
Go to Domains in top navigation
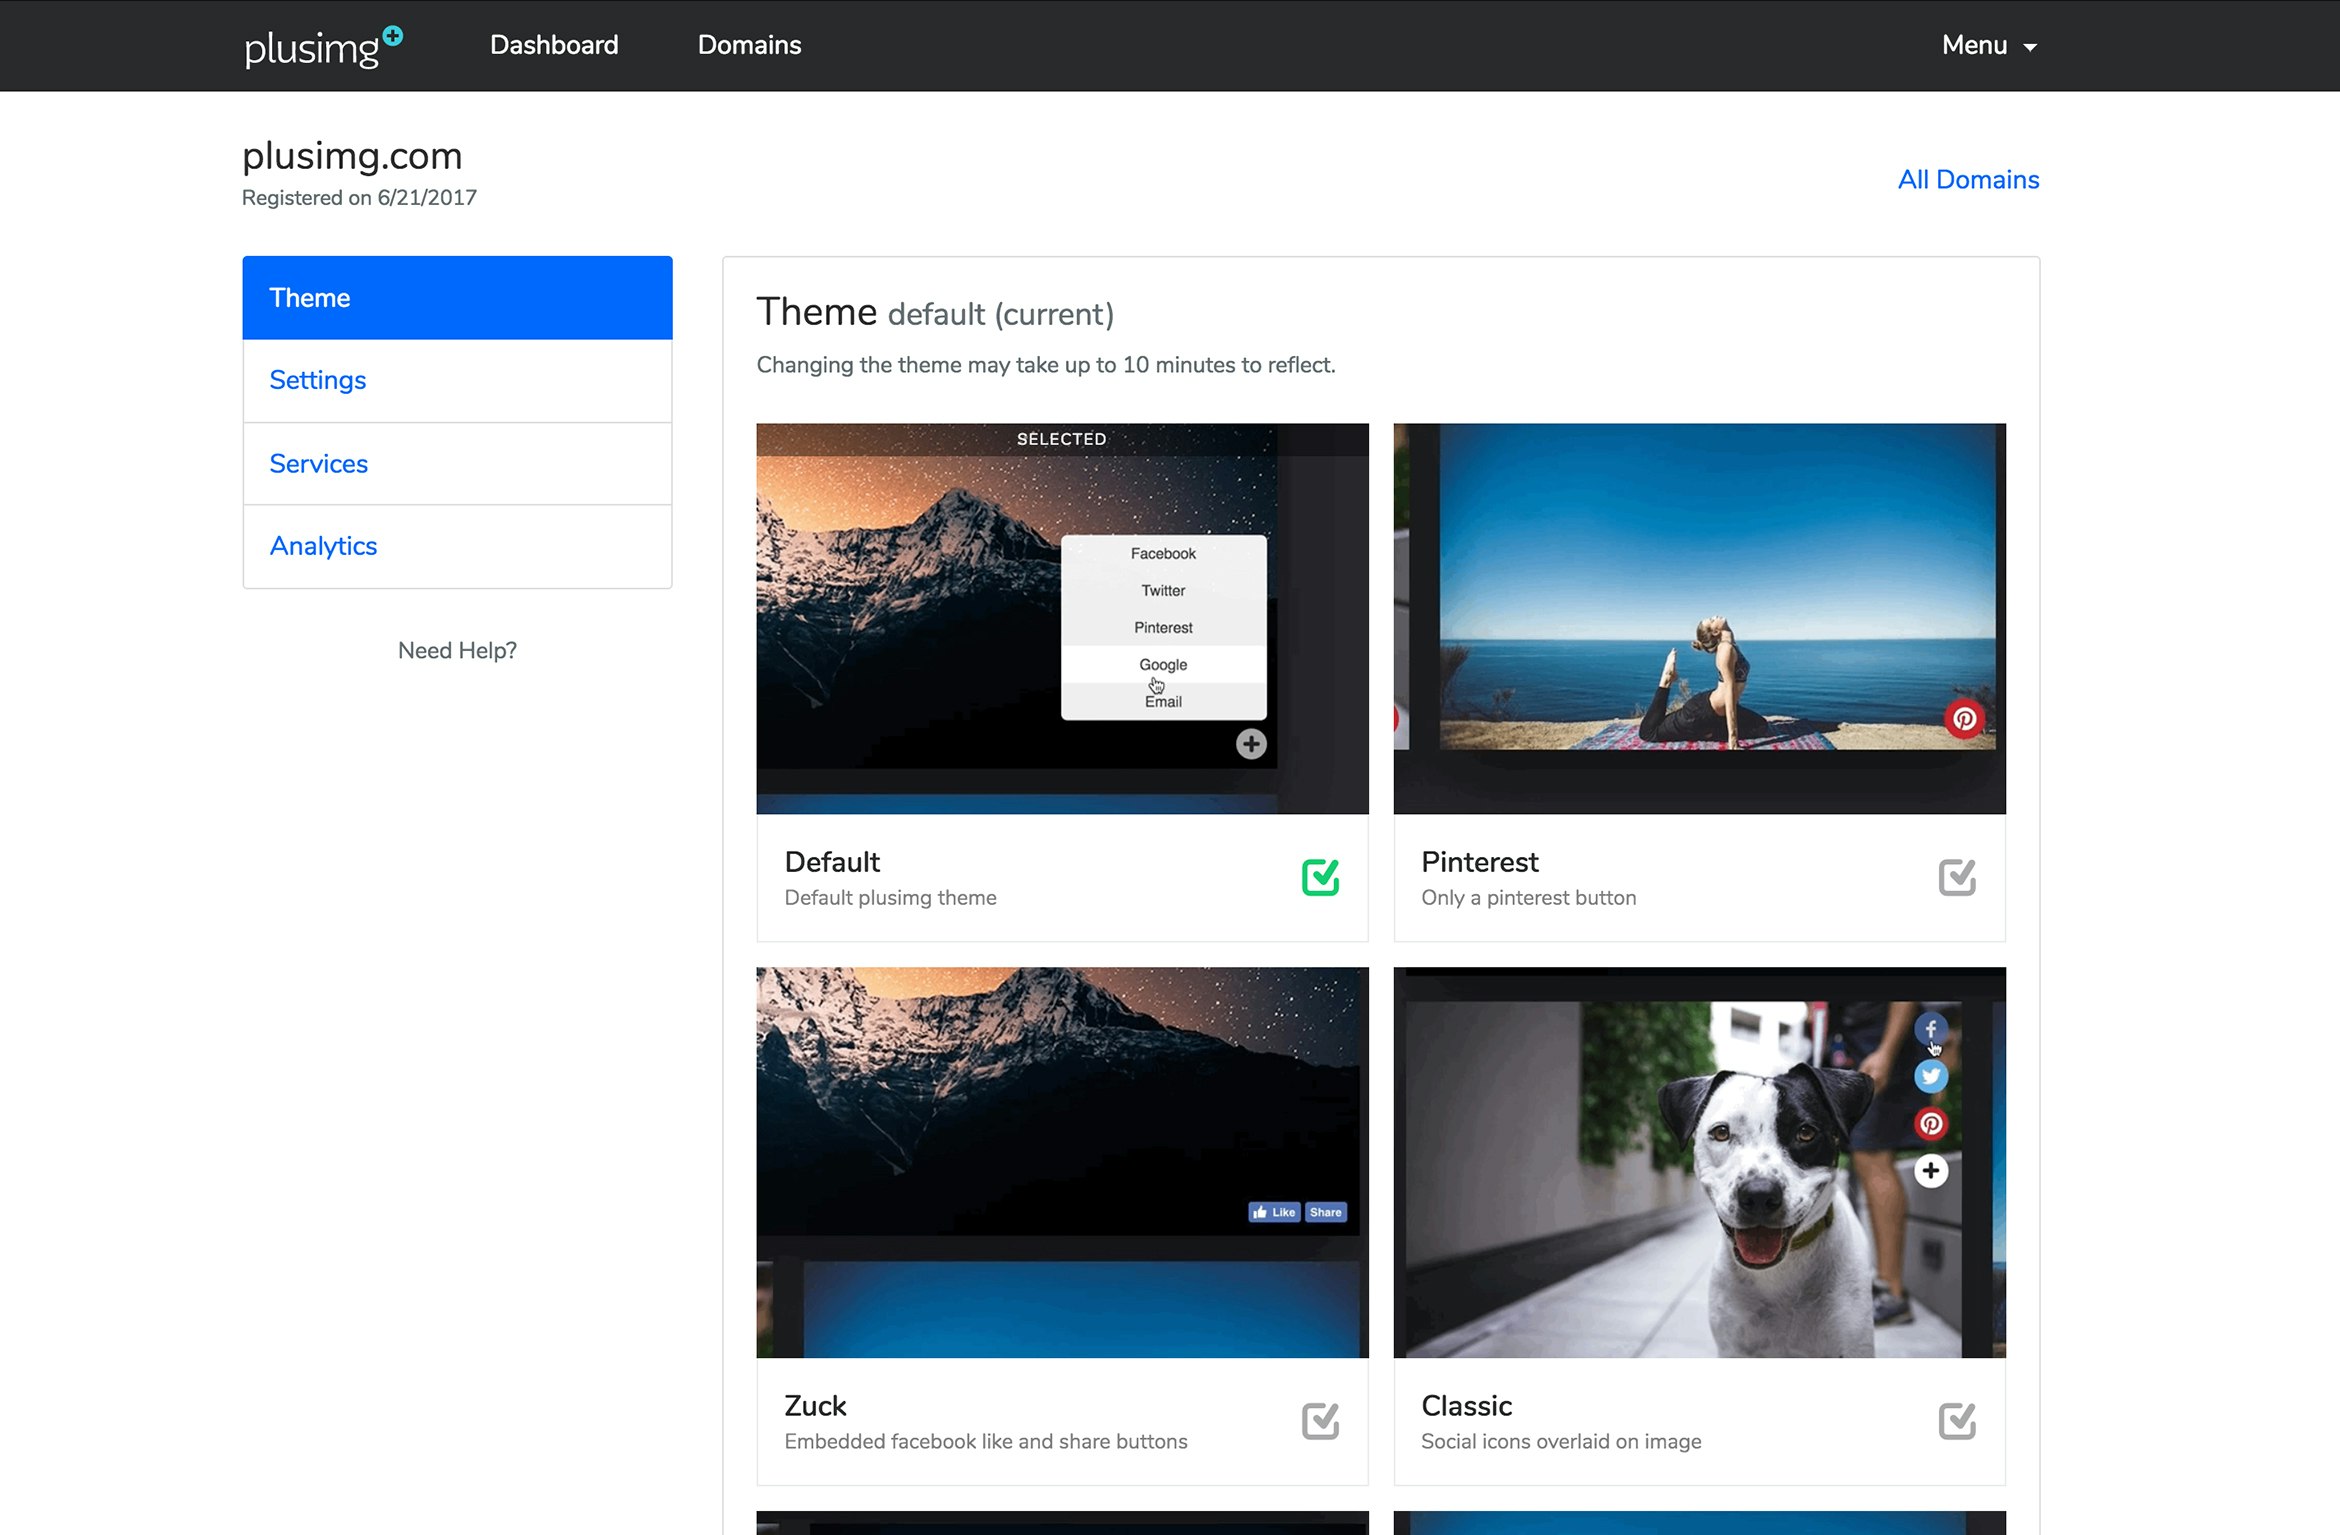coord(749,46)
